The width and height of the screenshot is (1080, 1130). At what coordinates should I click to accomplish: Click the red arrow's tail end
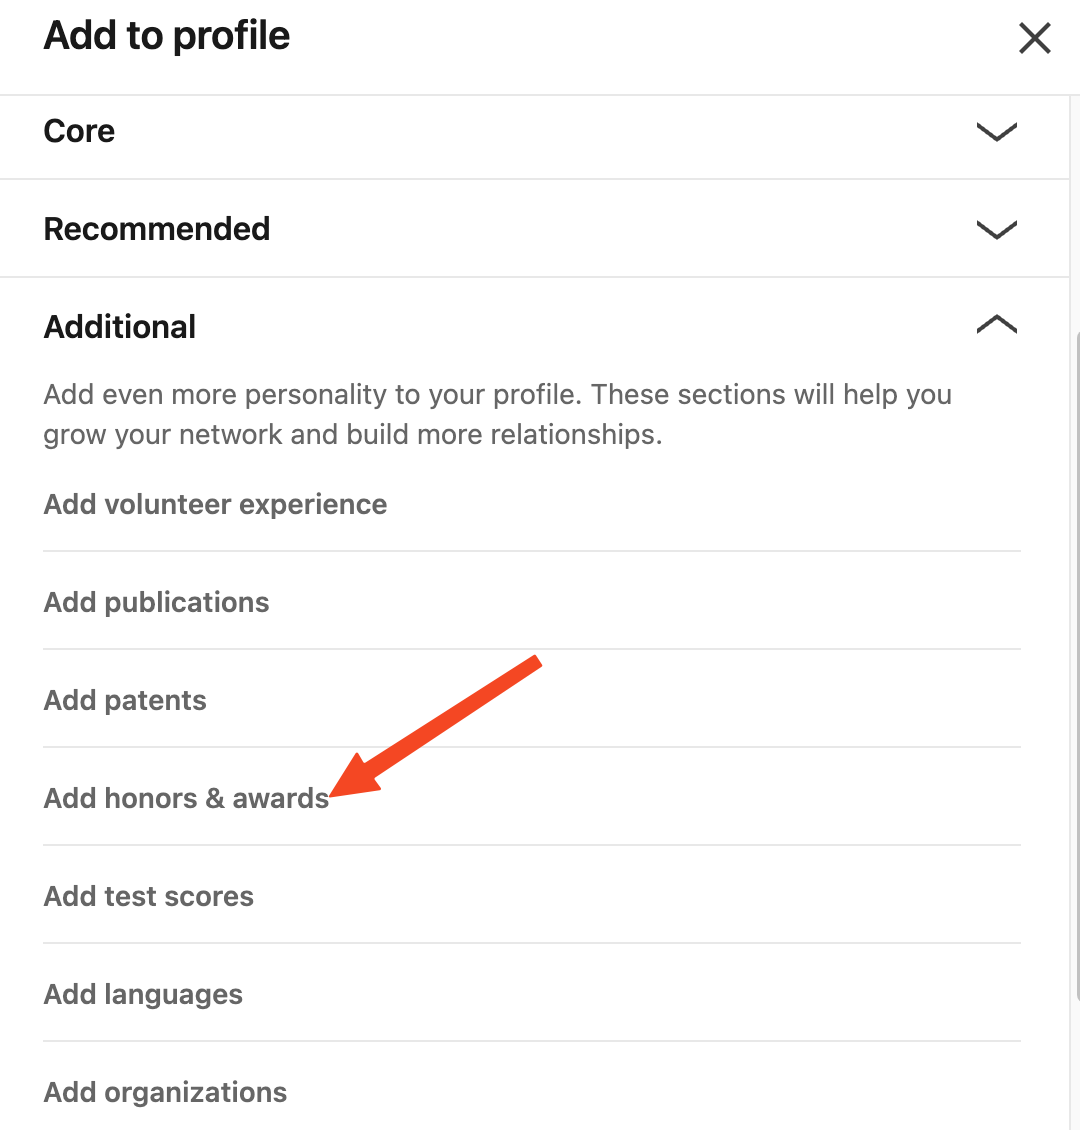[x=537, y=662]
